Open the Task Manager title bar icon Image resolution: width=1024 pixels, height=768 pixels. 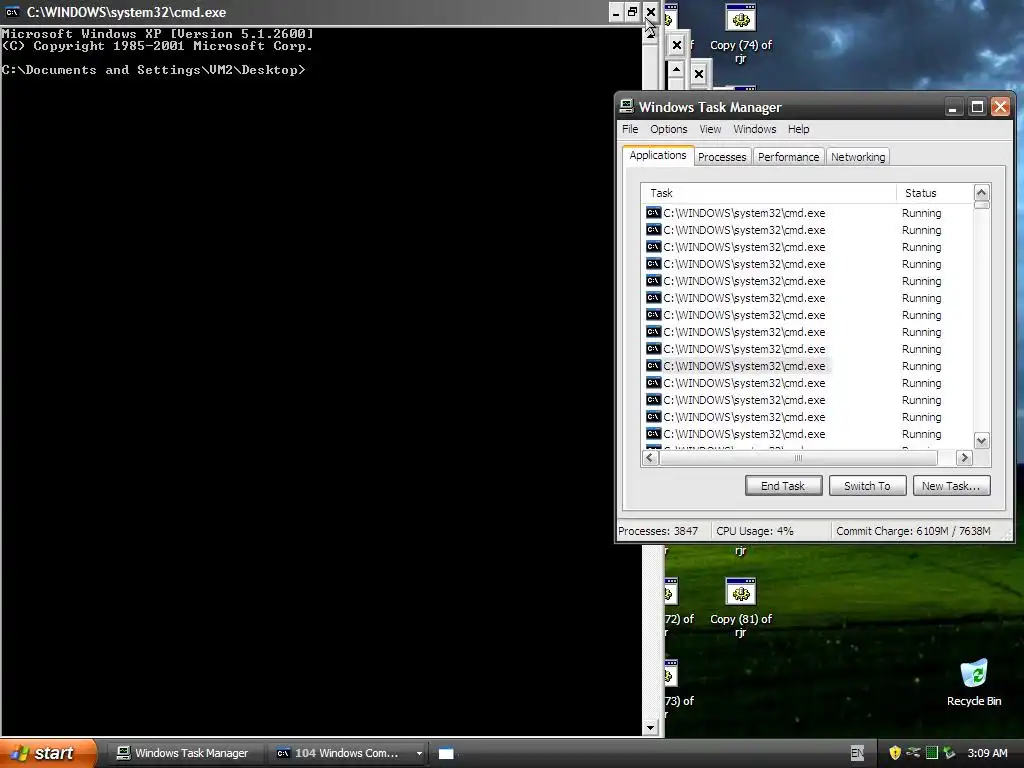tap(626, 106)
